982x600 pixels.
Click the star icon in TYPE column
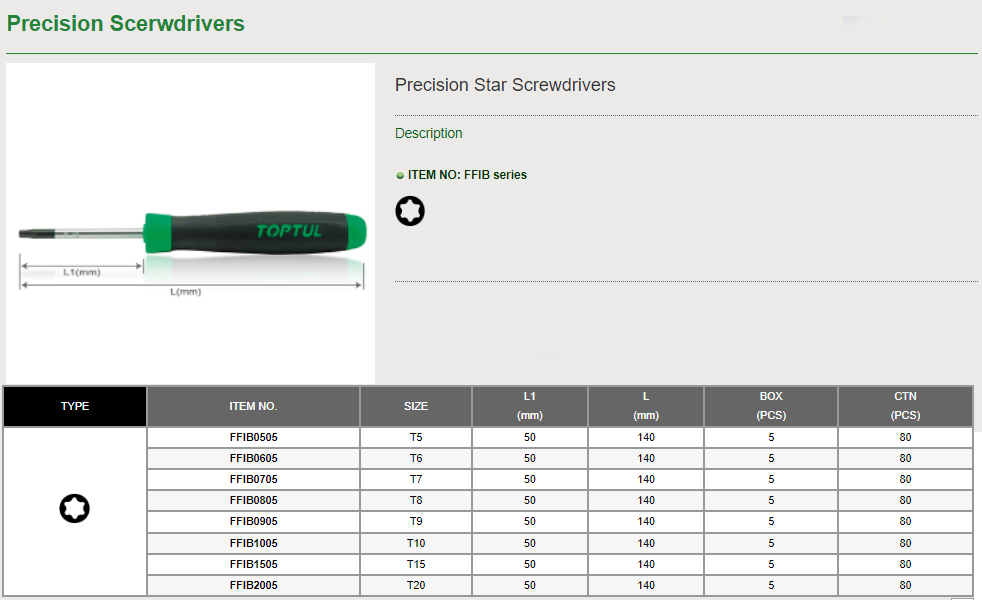[75, 508]
